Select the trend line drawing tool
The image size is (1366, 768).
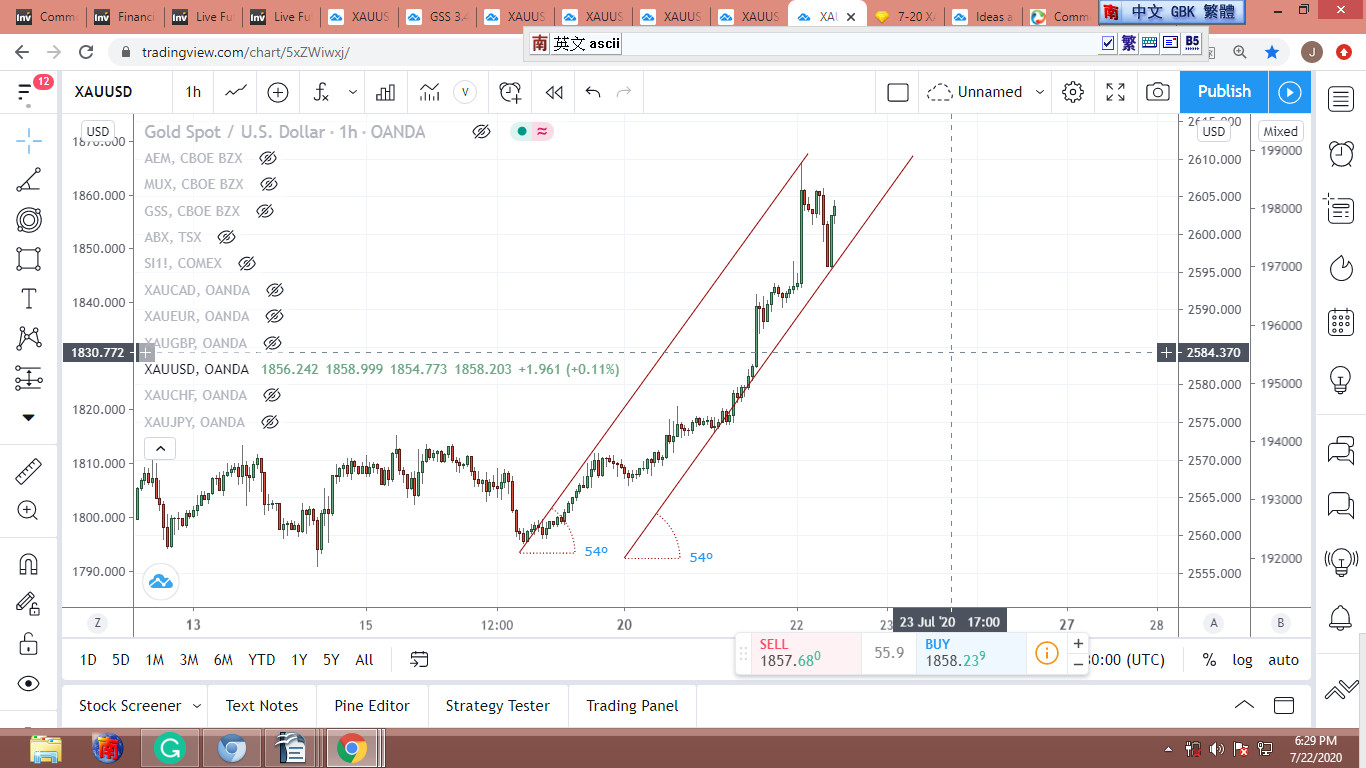click(29, 180)
